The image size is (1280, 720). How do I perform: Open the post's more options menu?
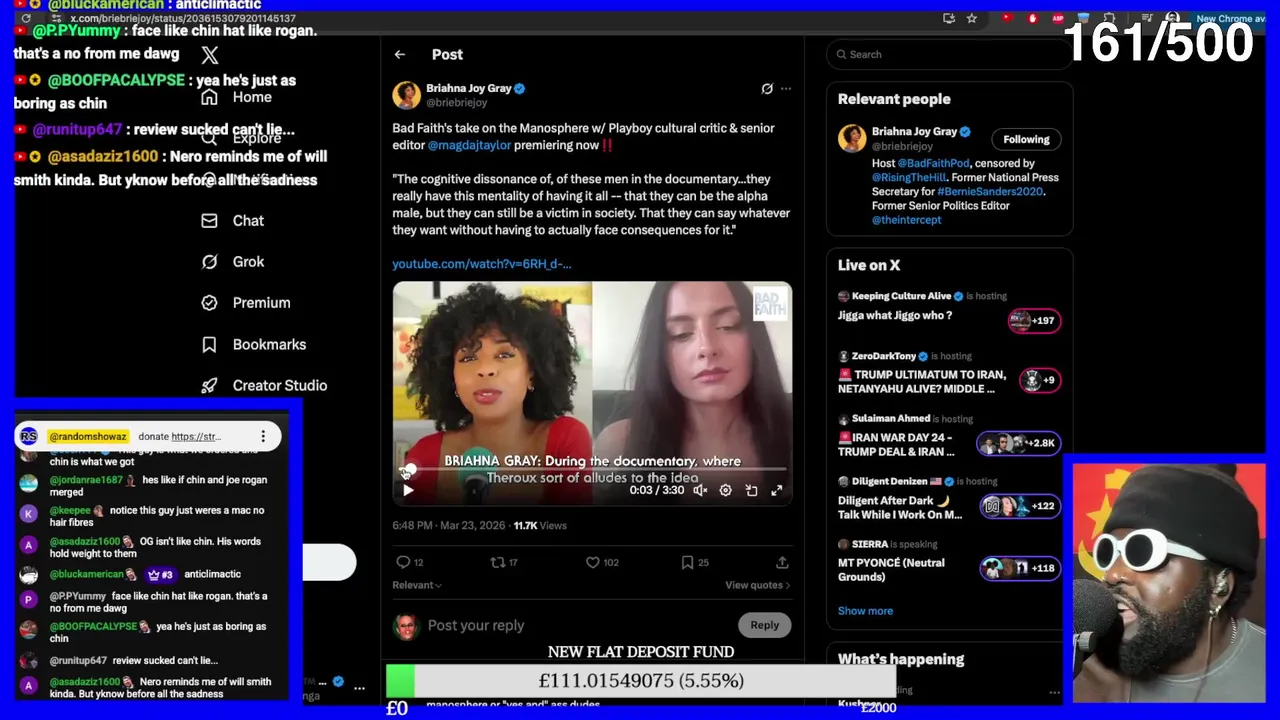786,89
